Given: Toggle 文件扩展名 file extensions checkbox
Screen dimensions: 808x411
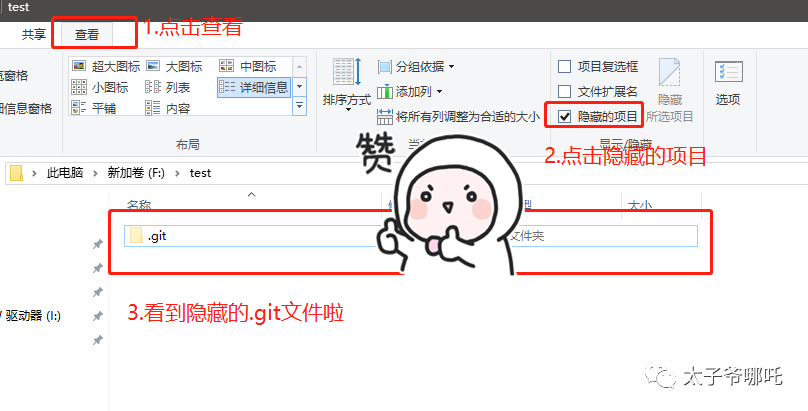Looking at the screenshot, I should [x=565, y=92].
